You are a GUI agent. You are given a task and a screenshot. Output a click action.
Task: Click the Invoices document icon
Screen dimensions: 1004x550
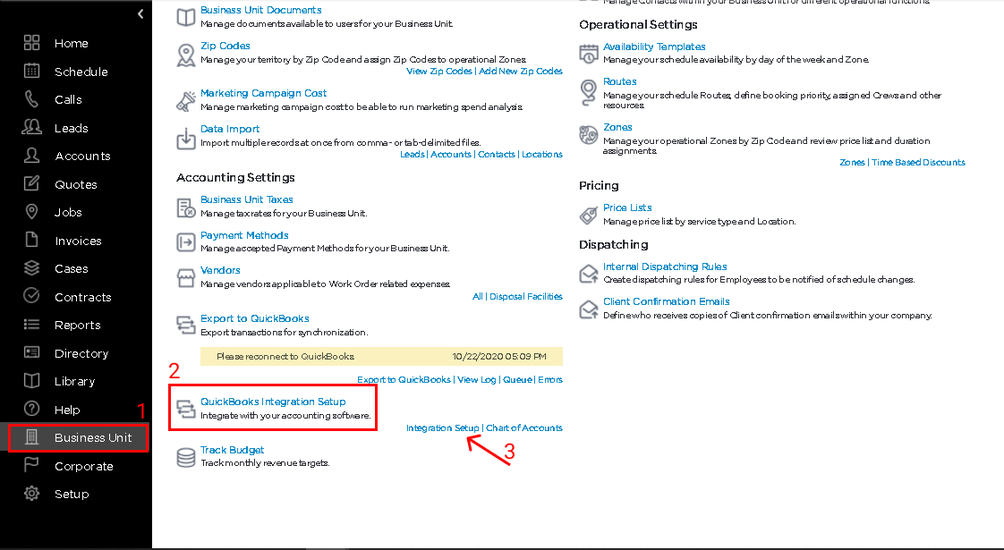pyautogui.click(x=31, y=240)
